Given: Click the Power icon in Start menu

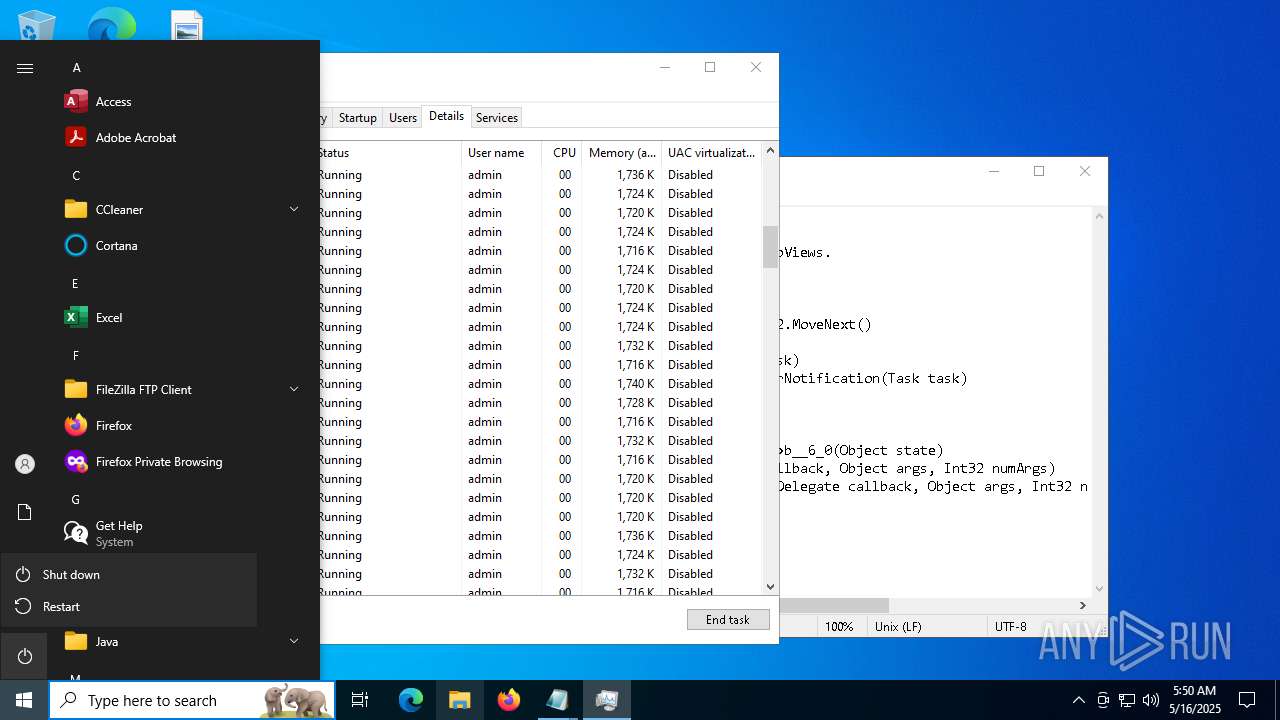Looking at the screenshot, I should point(25,656).
